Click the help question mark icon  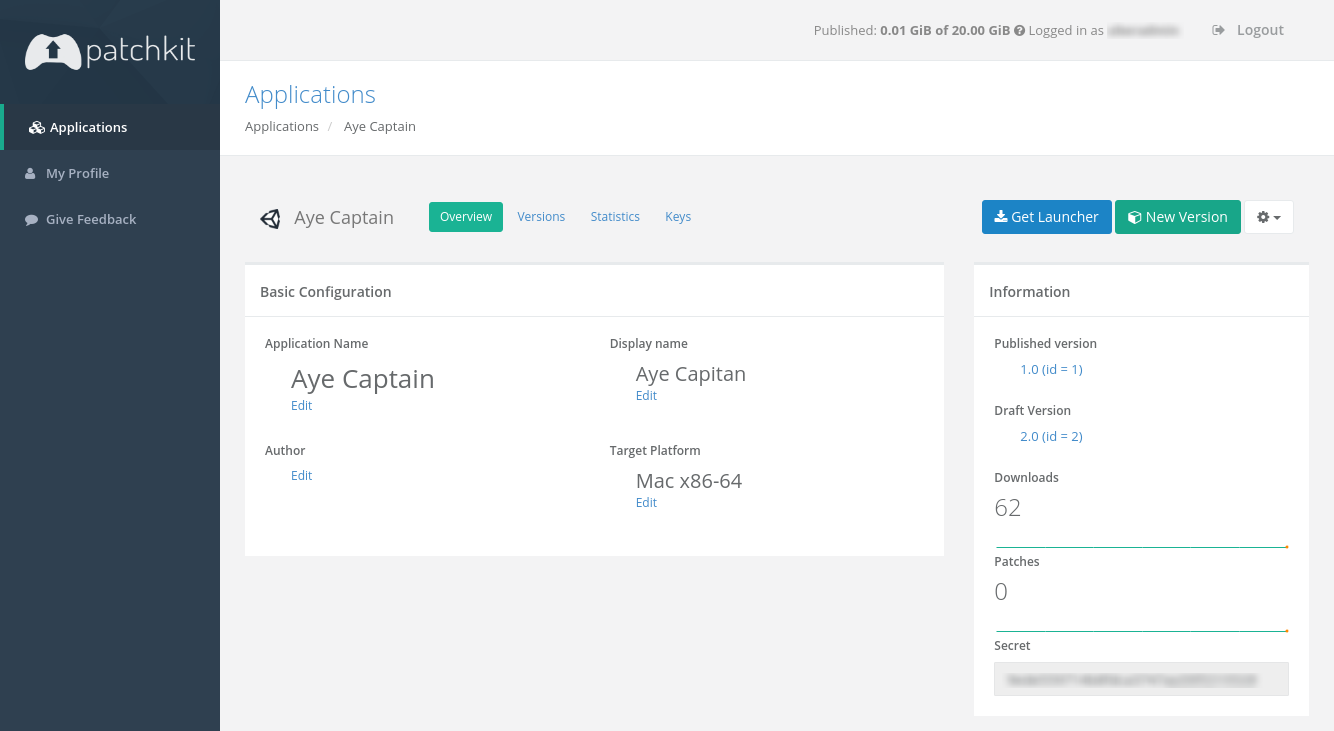click(1019, 31)
